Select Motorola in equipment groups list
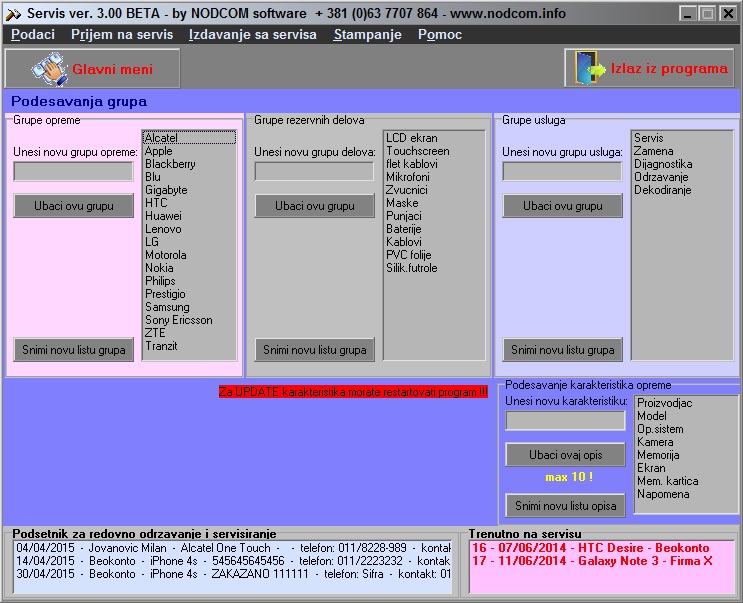743x603 pixels. [189, 255]
